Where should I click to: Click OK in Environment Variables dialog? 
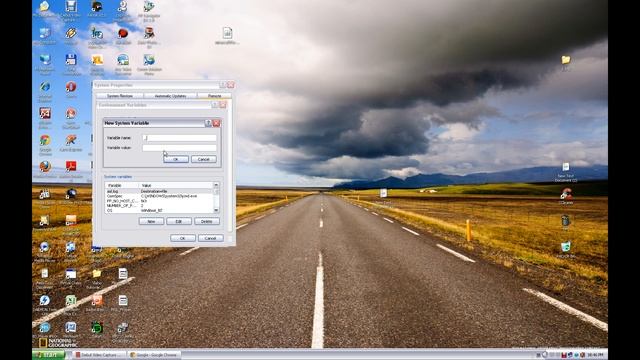point(182,238)
